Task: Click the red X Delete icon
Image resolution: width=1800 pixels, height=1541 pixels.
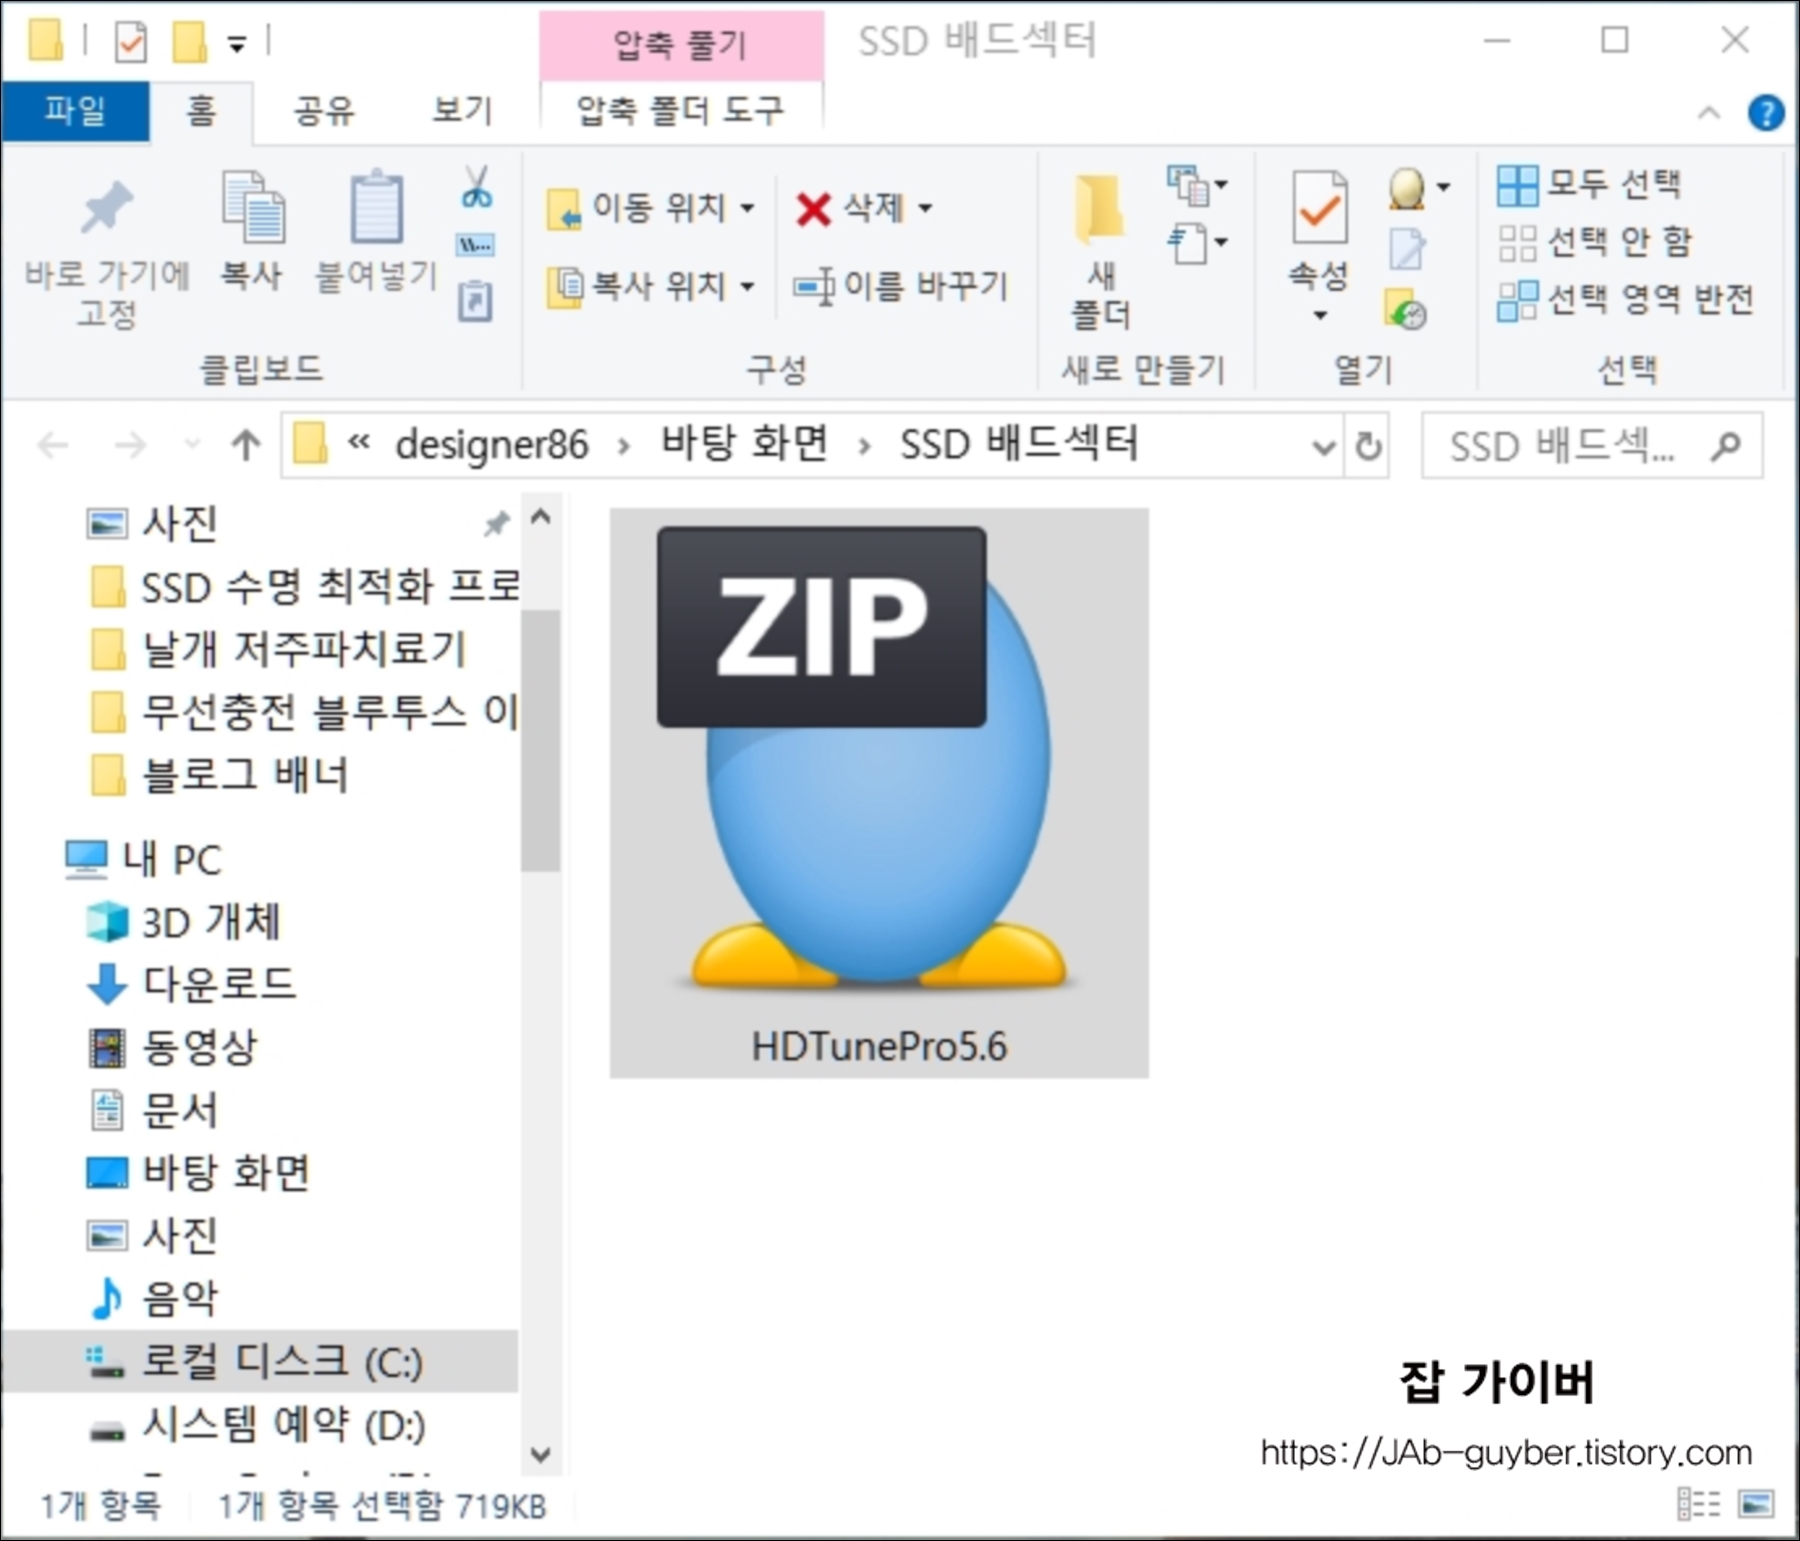Action: coord(813,208)
